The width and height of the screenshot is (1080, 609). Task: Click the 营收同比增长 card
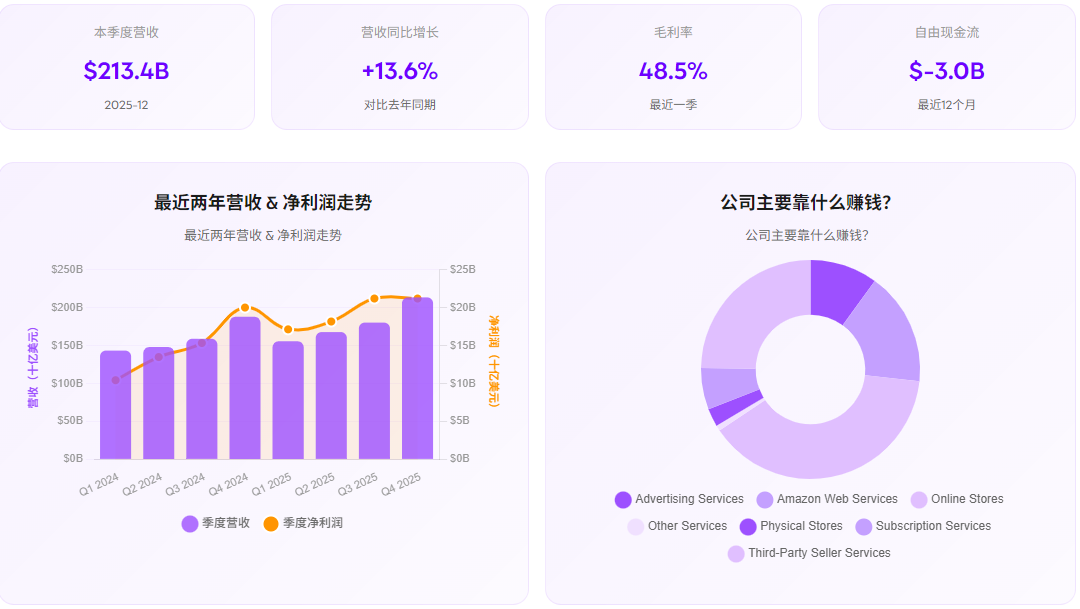tap(399, 65)
